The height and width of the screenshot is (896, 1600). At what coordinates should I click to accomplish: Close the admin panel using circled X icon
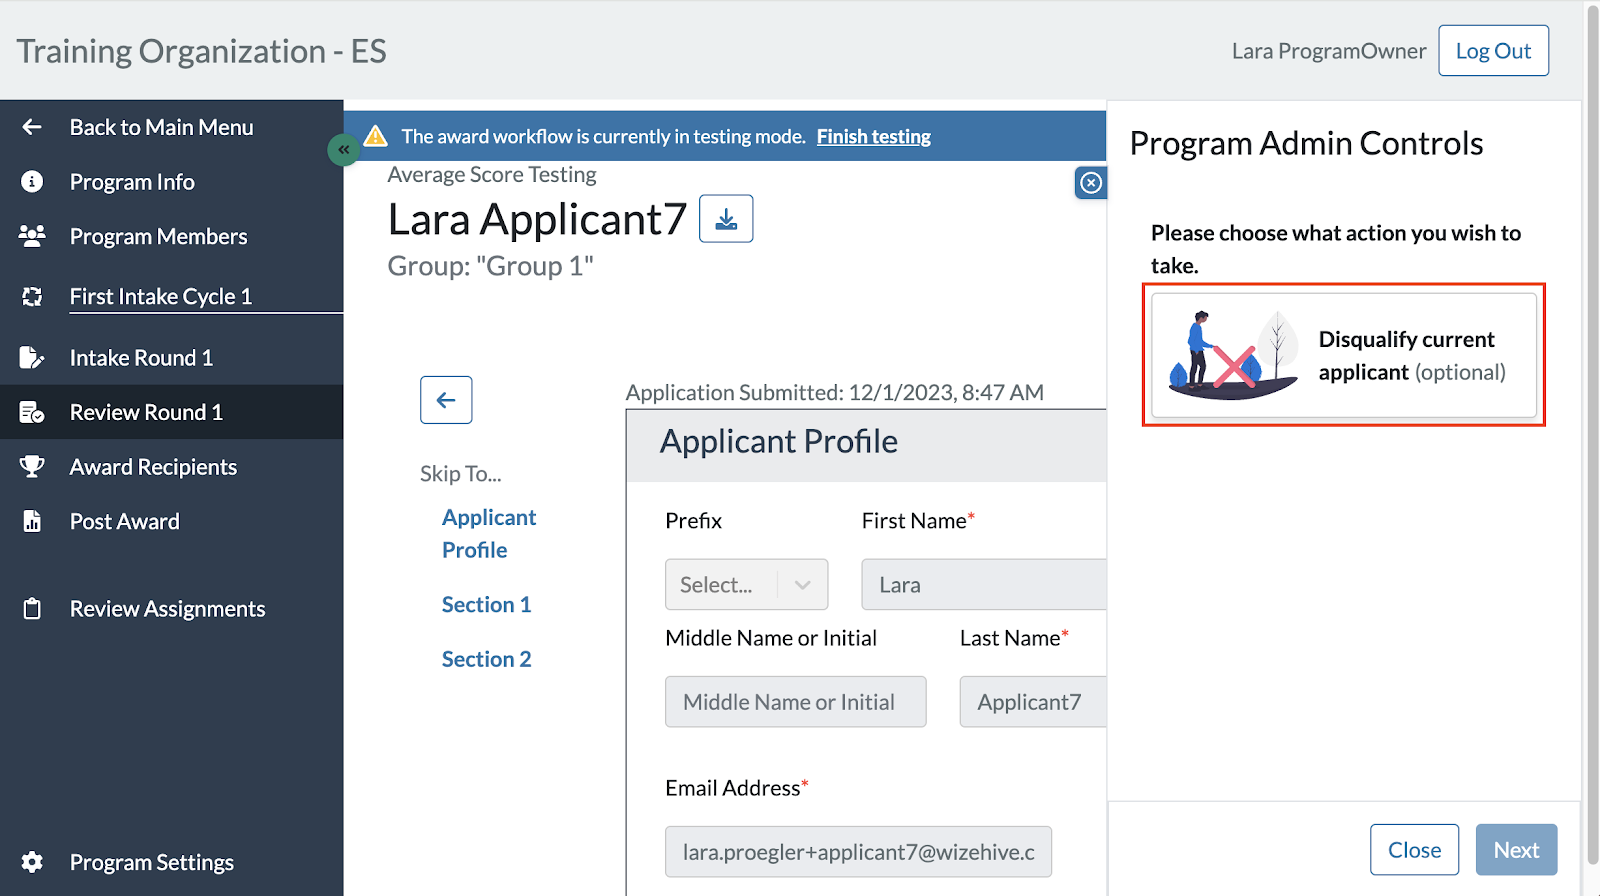click(1091, 183)
